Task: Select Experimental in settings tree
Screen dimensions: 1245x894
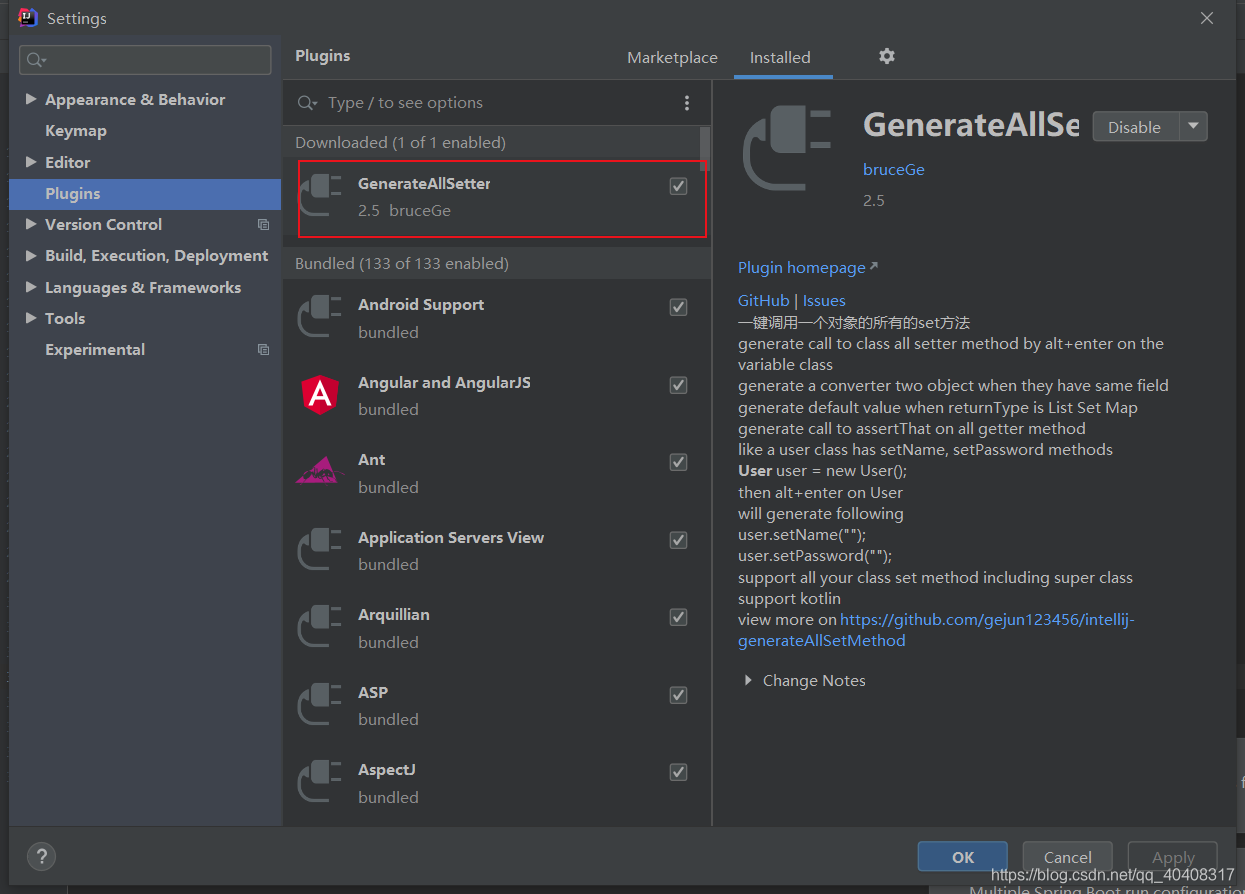Action: coord(95,350)
